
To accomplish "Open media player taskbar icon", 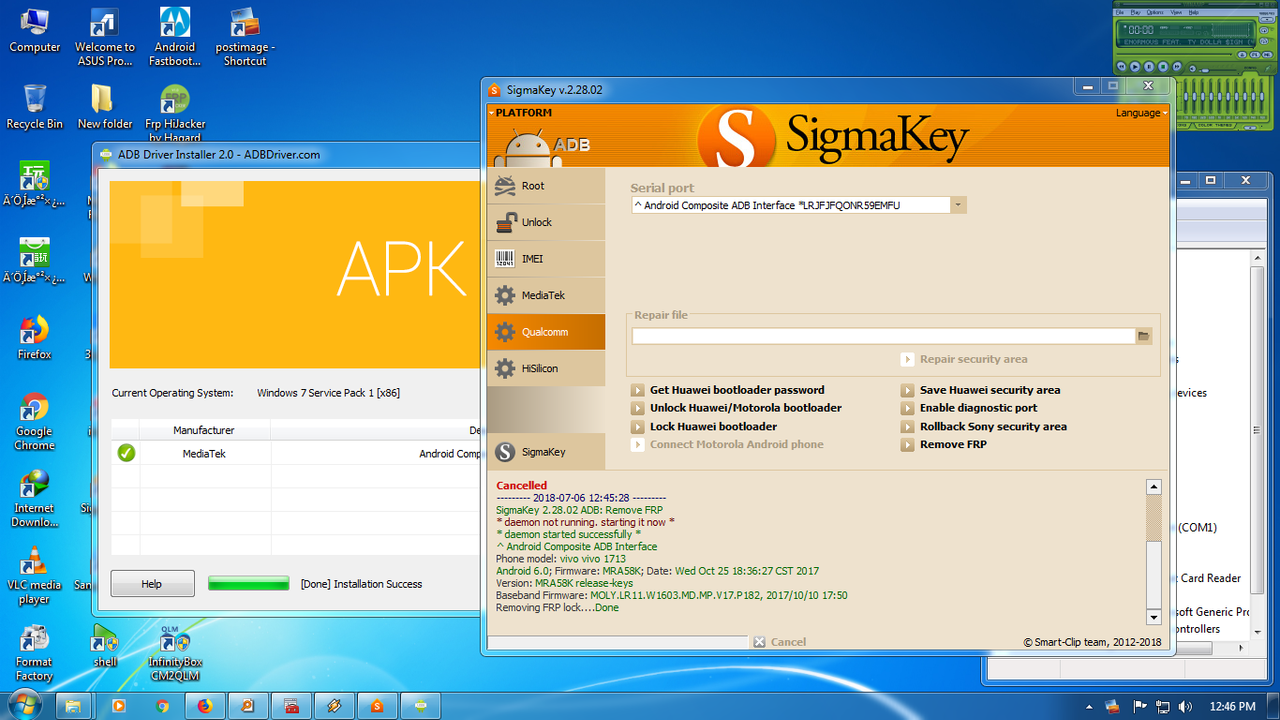I will [x=119, y=706].
